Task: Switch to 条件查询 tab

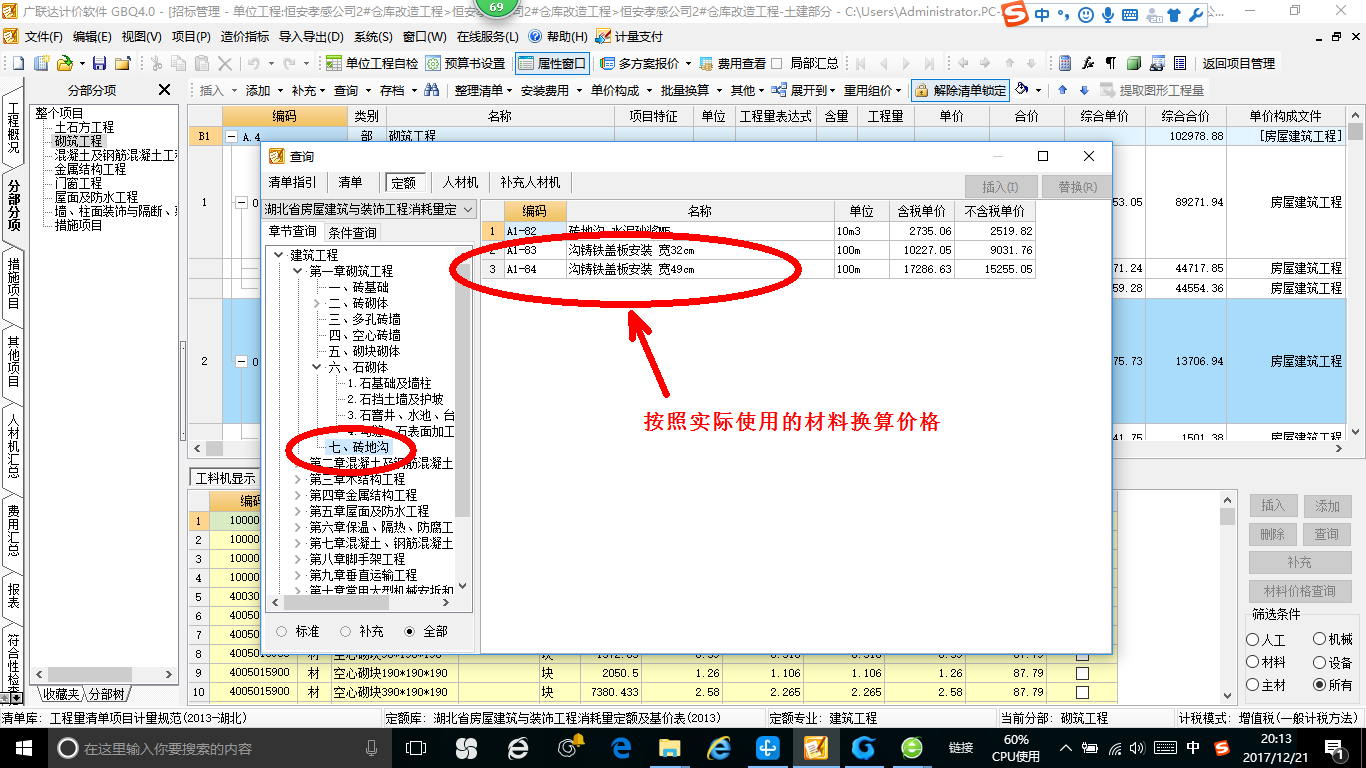Action: pos(352,233)
